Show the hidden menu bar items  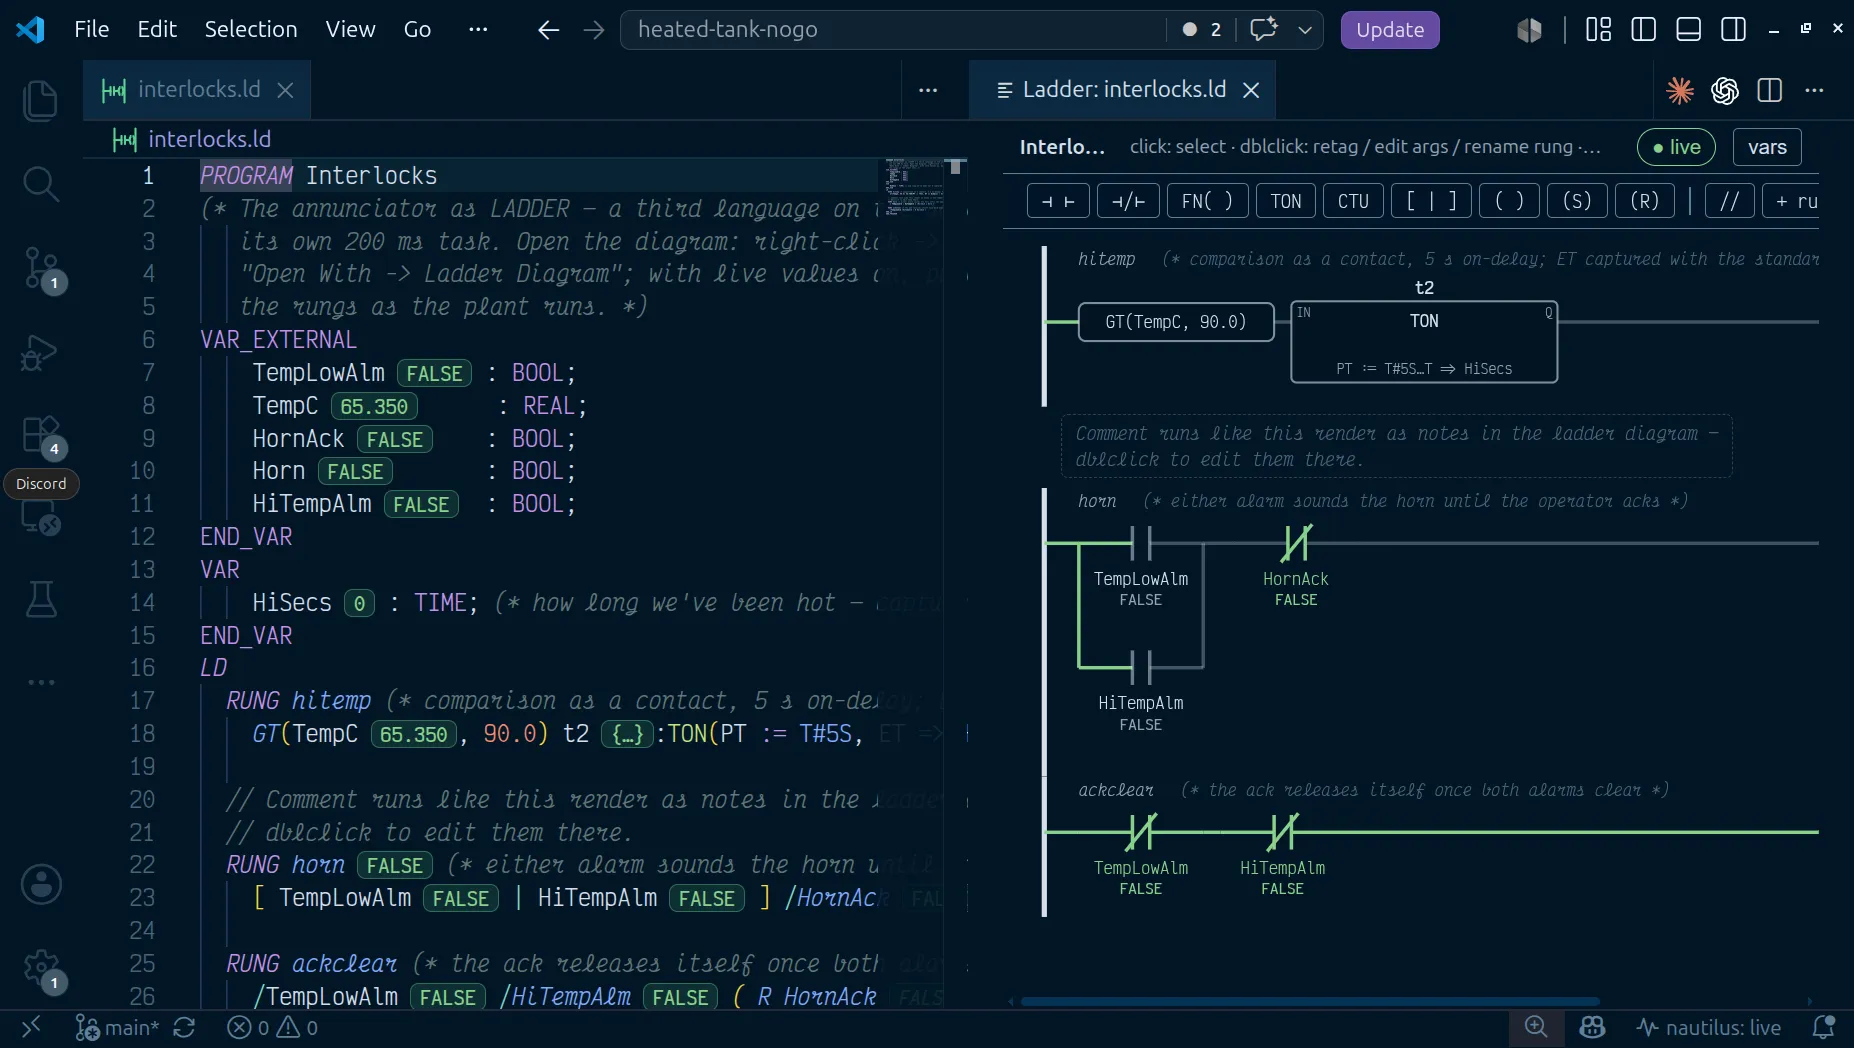point(478,29)
